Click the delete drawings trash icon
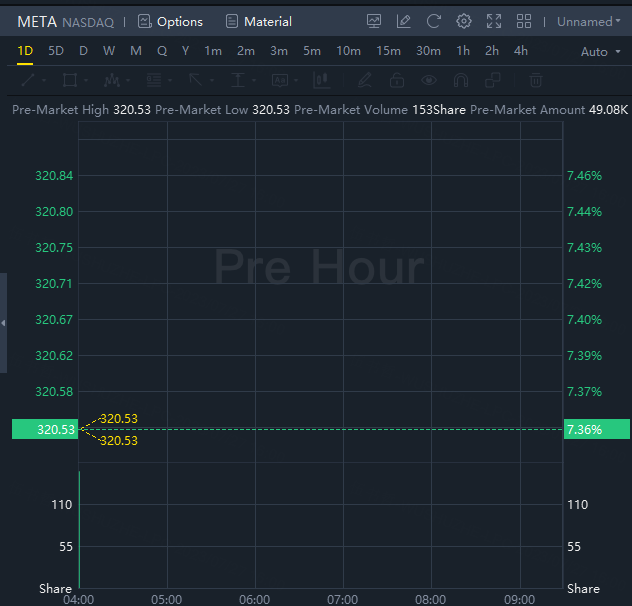Image resolution: width=632 pixels, height=606 pixels. [x=536, y=80]
